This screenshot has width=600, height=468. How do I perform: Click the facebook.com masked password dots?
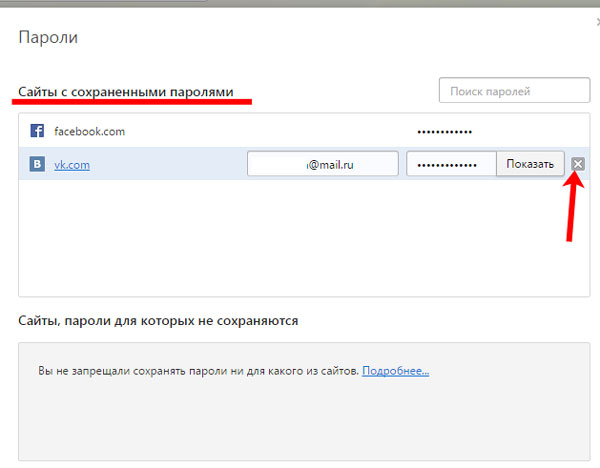444,131
